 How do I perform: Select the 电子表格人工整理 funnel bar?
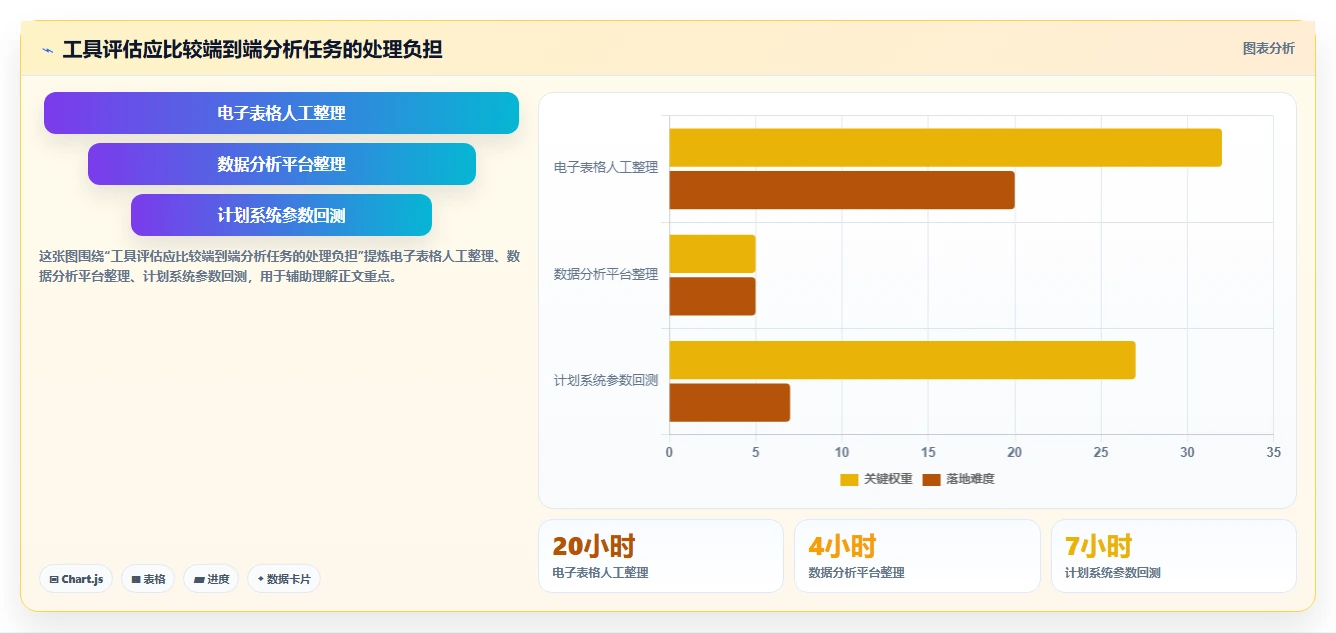click(x=281, y=113)
